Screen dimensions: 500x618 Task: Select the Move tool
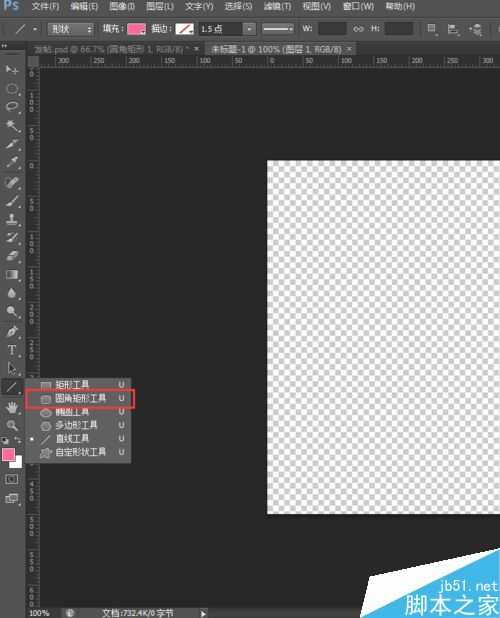11,70
